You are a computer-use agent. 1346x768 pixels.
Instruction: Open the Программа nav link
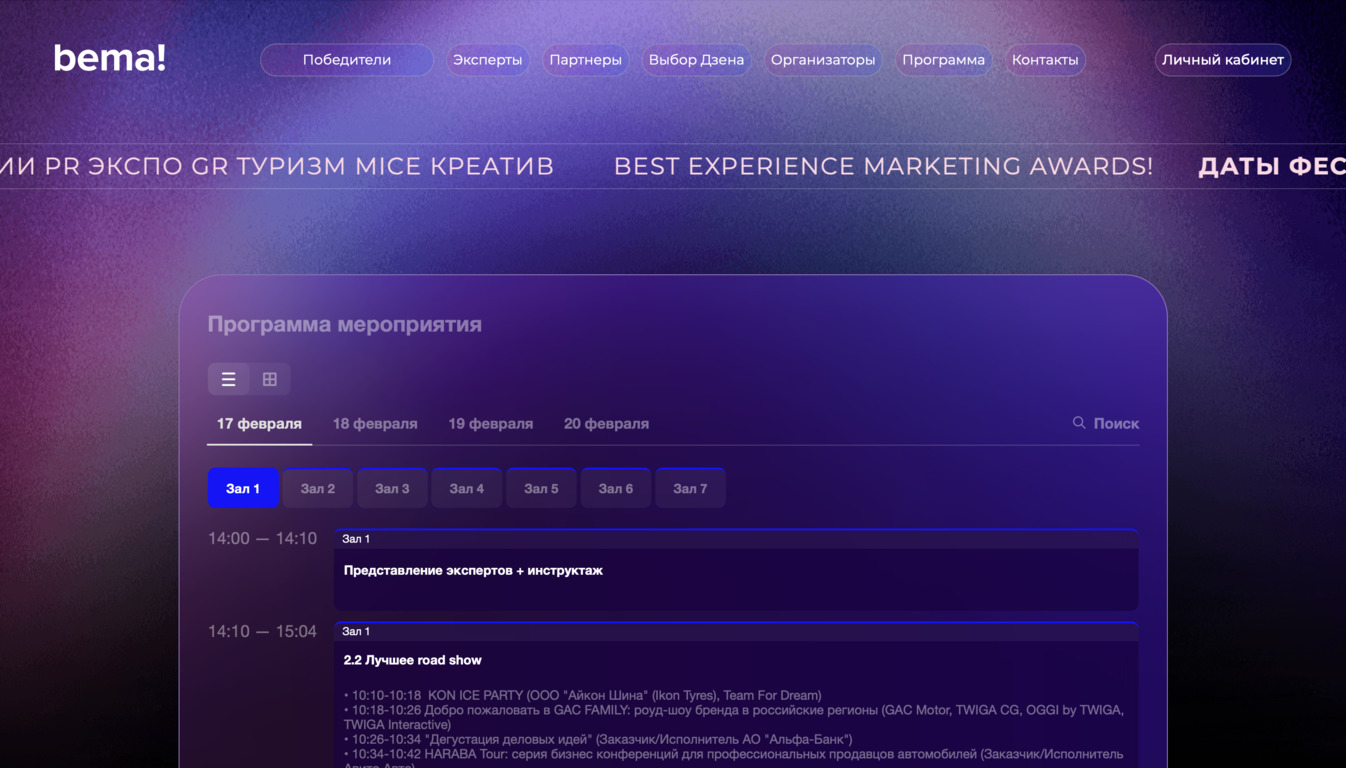point(943,60)
